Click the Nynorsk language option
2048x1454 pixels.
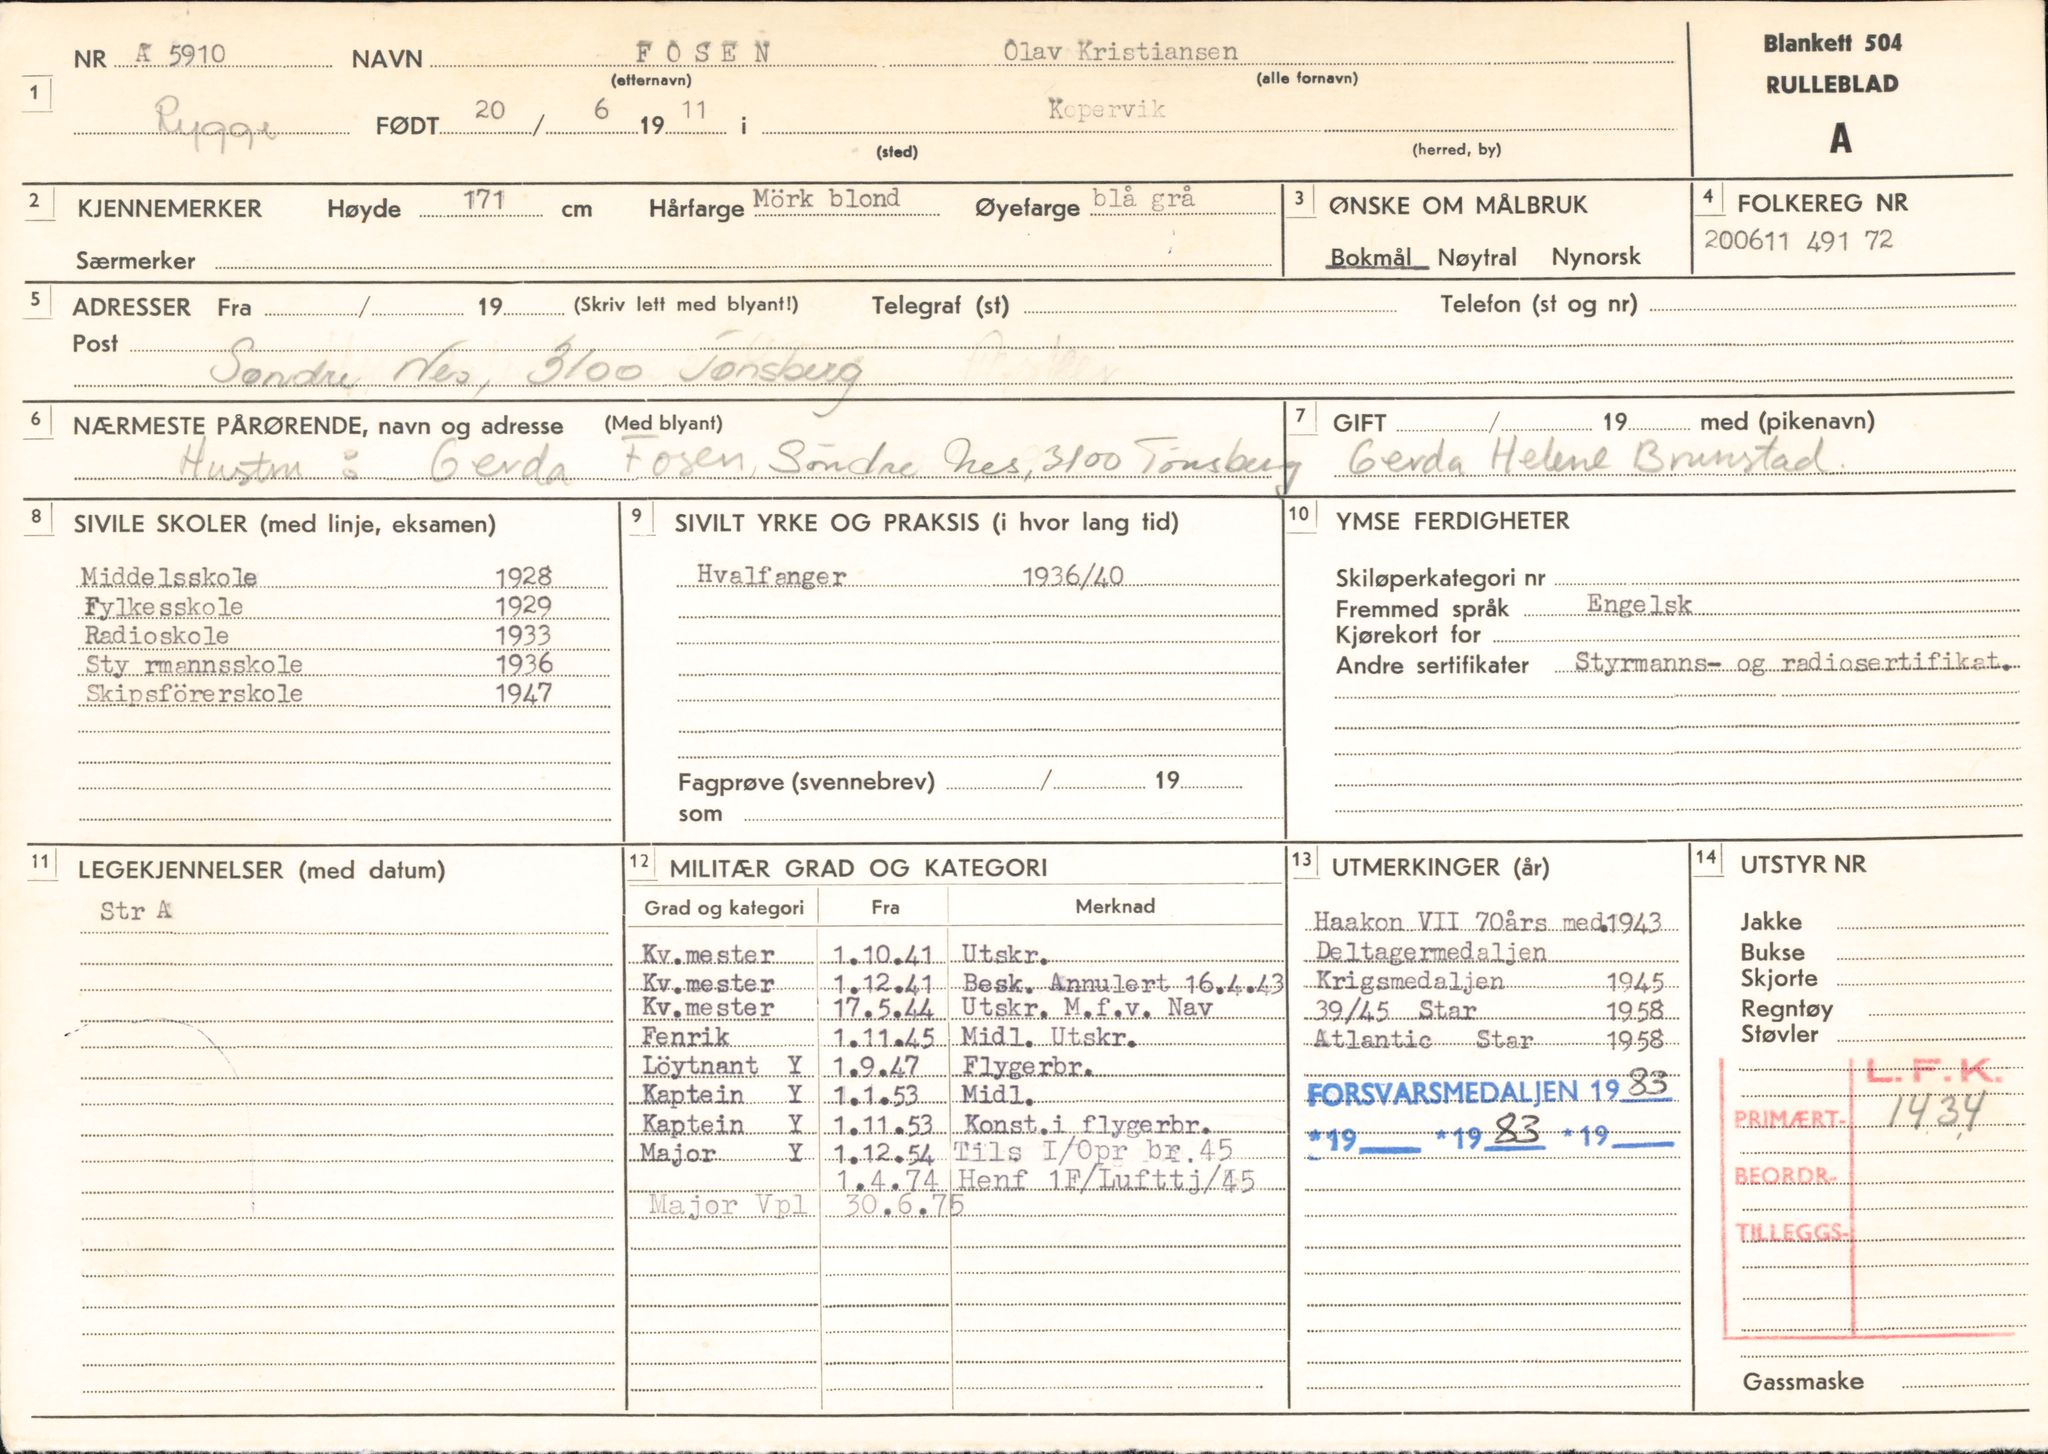1596,256
